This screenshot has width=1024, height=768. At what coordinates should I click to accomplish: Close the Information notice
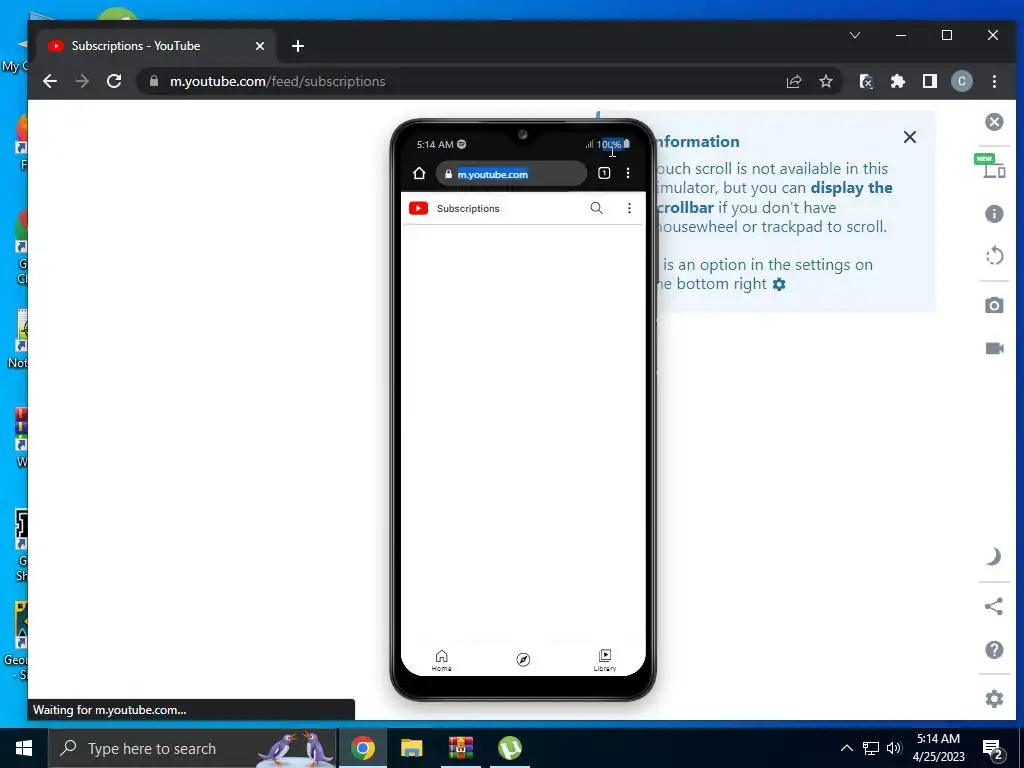click(910, 137)
